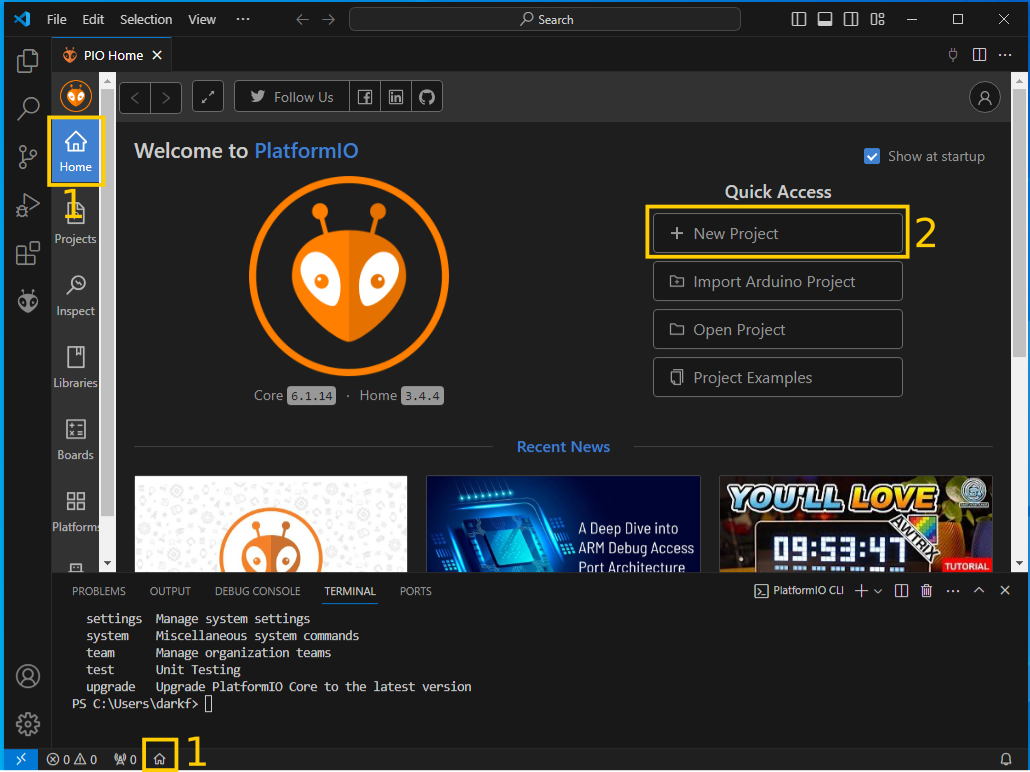1030x772 pixels.
Task: Open PlatformIO LinkedIn page
Action: (x=395, y=97)
